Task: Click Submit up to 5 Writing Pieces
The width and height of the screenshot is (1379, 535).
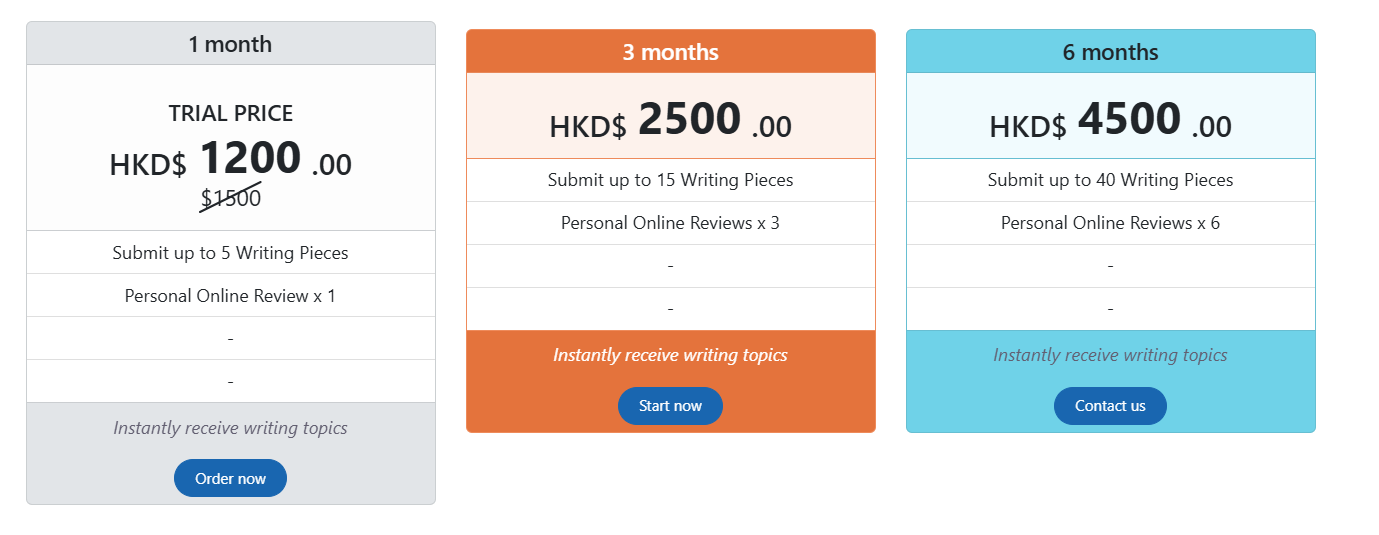Action: coord(231,253)
